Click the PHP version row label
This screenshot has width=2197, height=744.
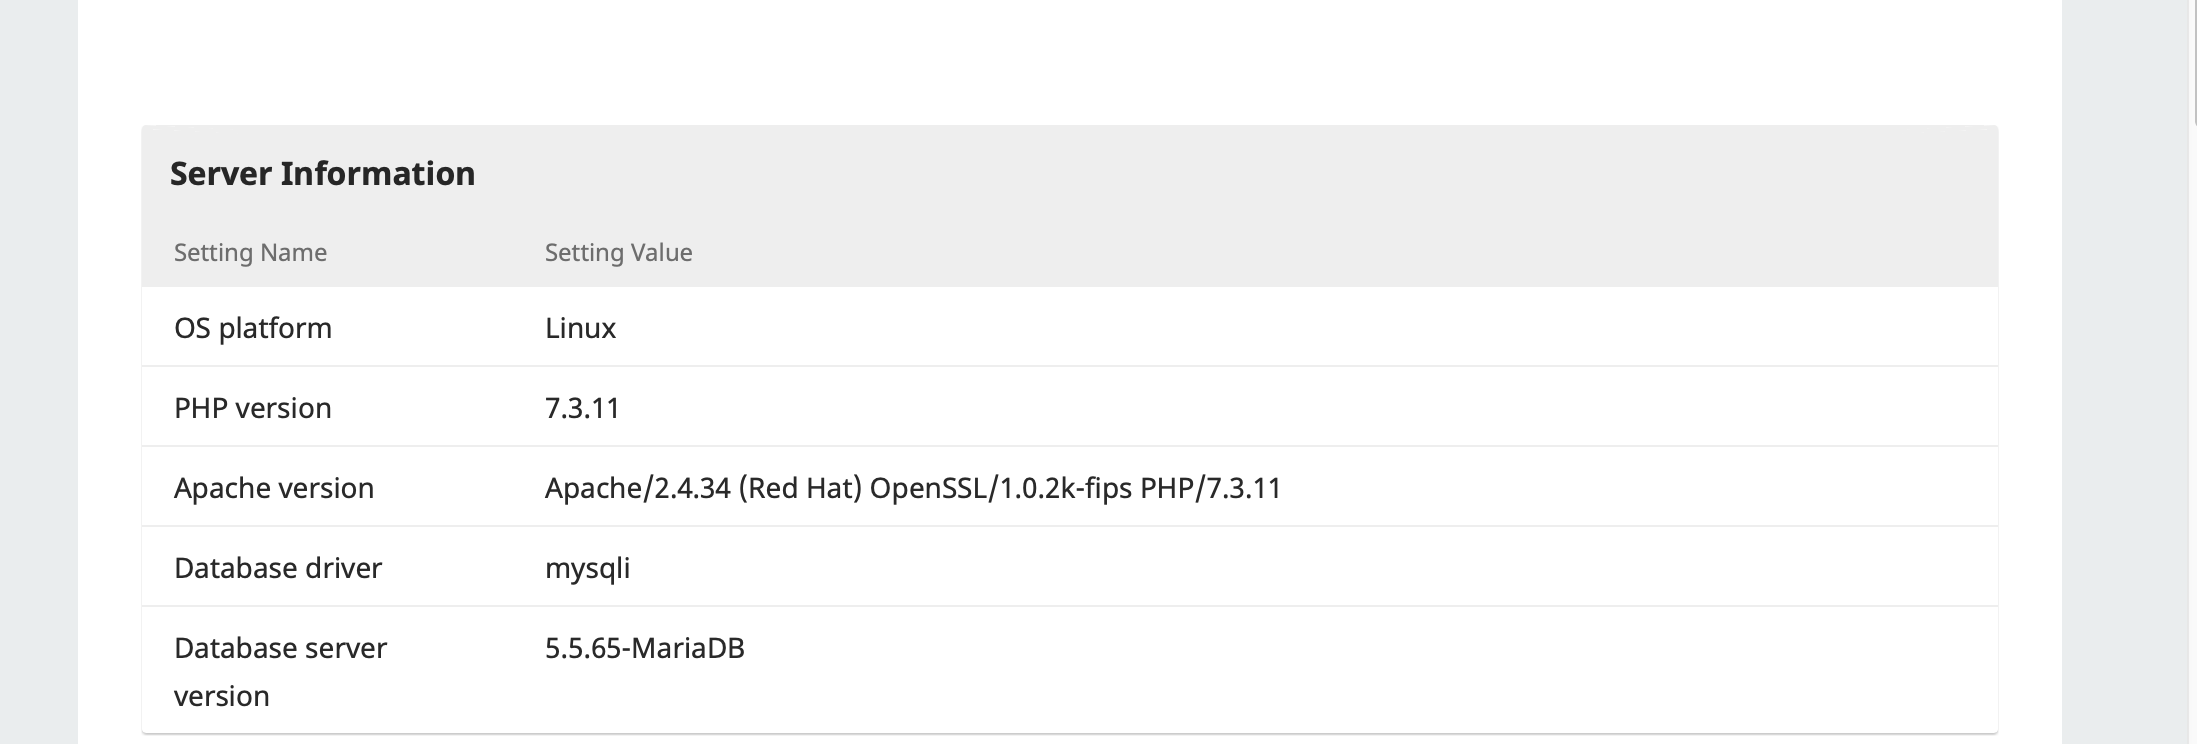point(253,408)
